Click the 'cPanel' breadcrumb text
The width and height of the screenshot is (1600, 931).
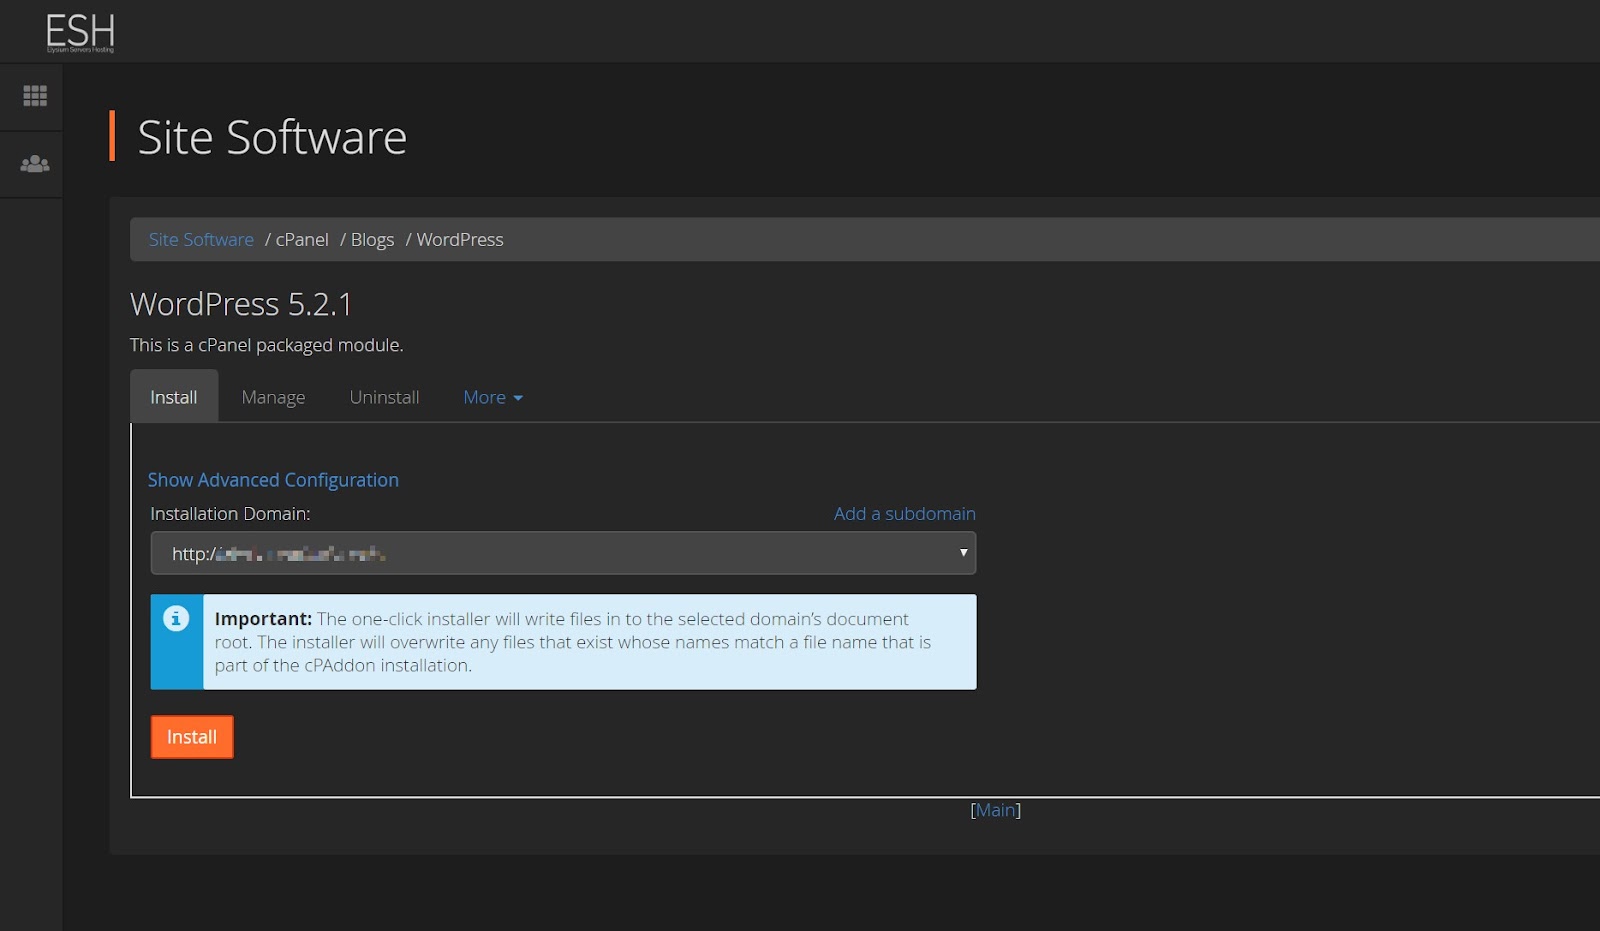tap(302, 240)
